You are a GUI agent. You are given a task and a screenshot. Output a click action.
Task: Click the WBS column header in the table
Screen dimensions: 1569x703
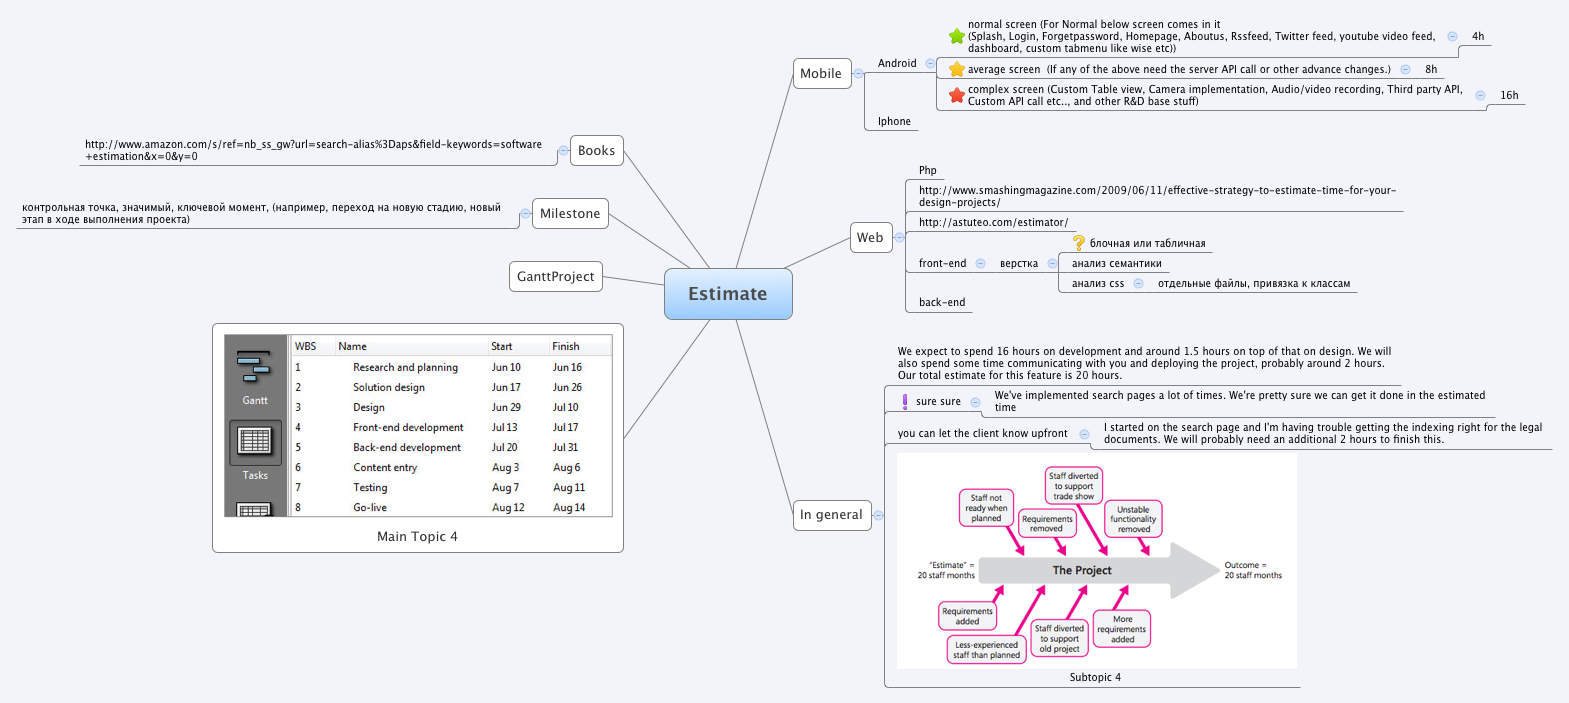pyautogui.click(x=306, y=346)
